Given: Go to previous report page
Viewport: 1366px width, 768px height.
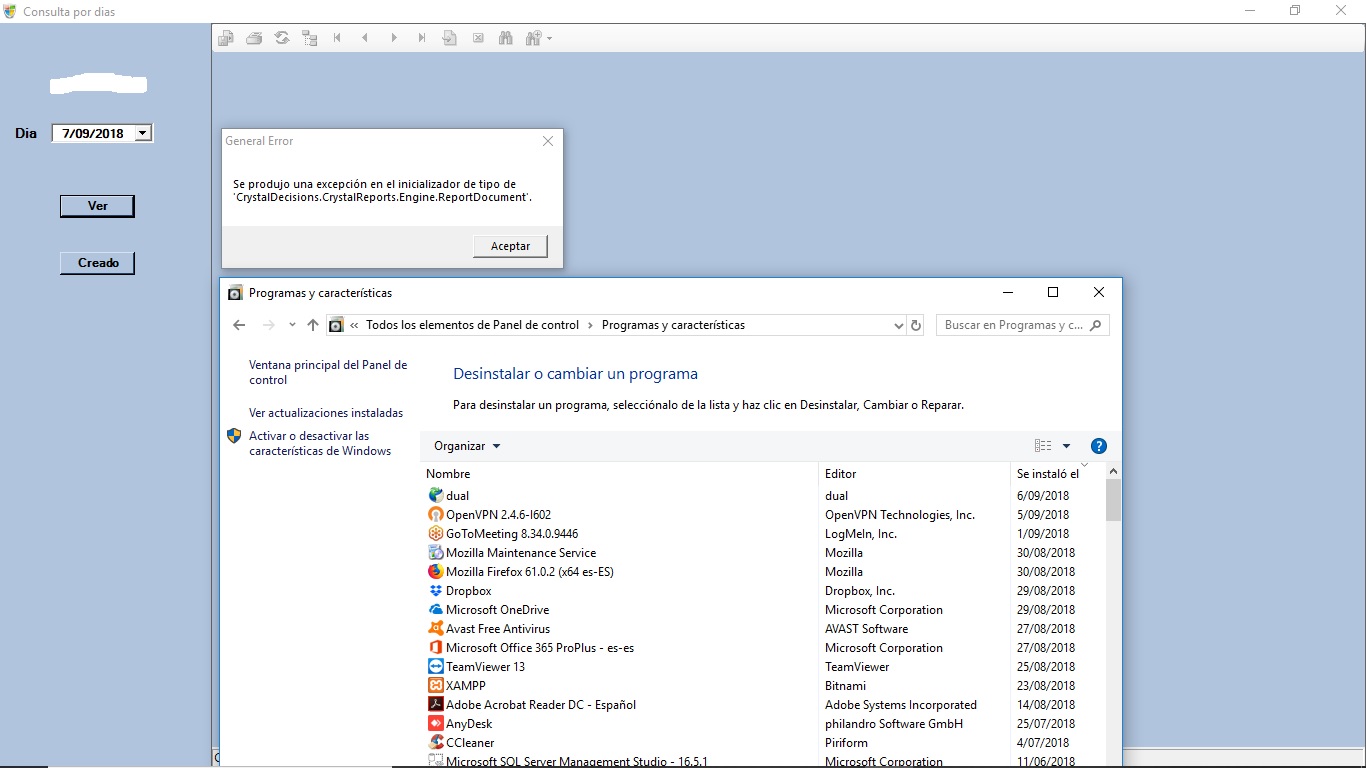Looking at the screenshot, I should [x=366, y=38].
